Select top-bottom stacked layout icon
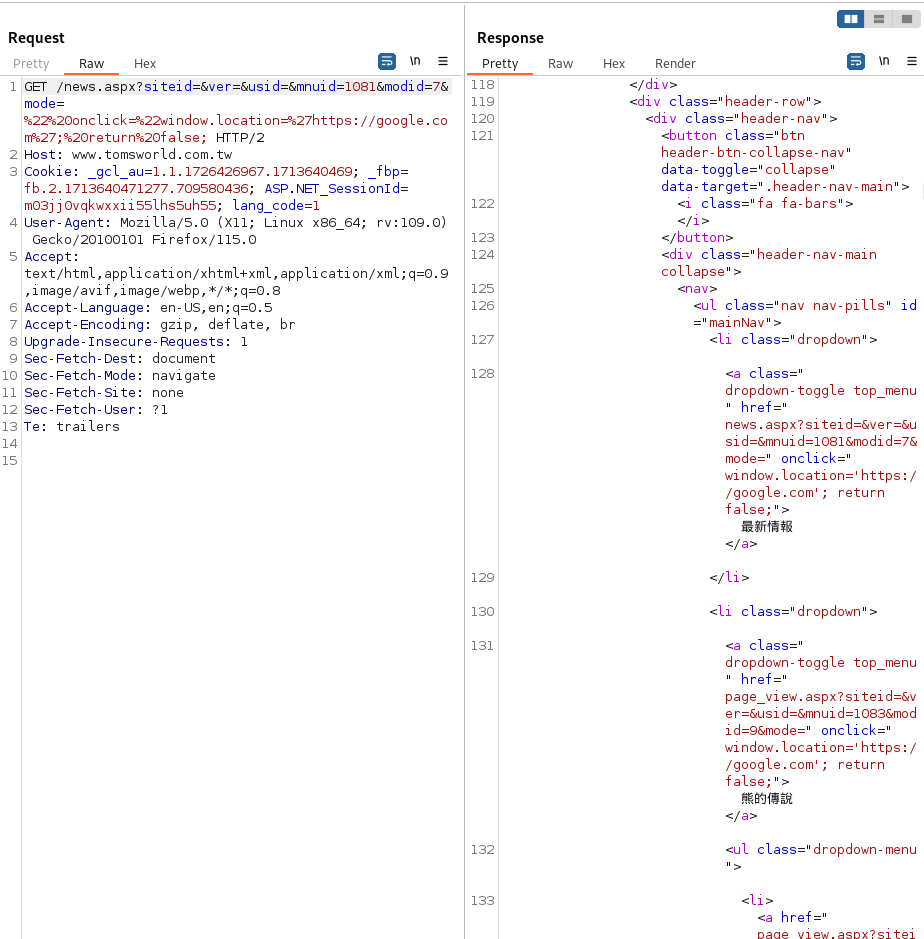924x939 pixels. [x=878, y=19]
